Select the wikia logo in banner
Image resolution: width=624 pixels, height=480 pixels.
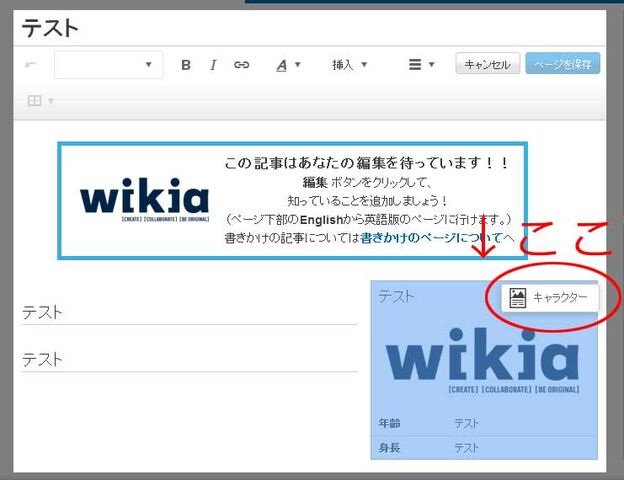(144, 200)
